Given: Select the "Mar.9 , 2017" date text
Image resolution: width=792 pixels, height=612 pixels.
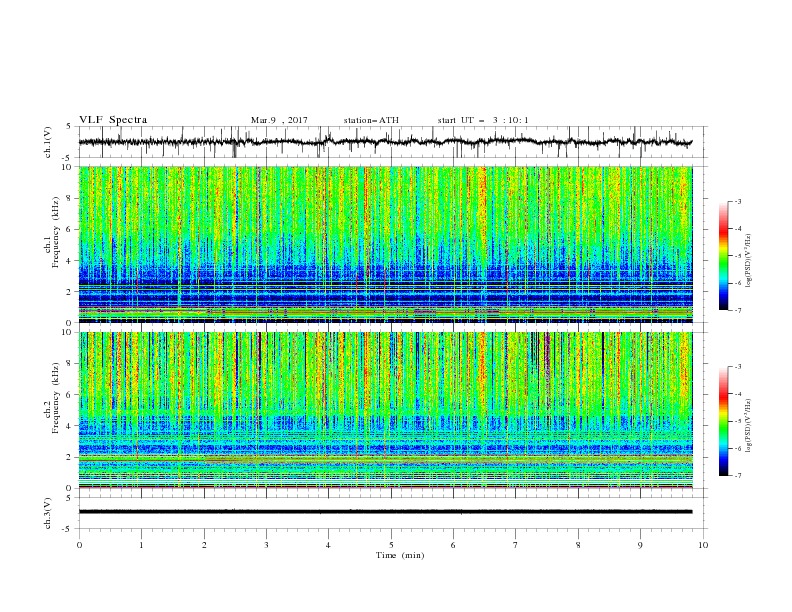Looking at the screenshot, I should [279, 120].
